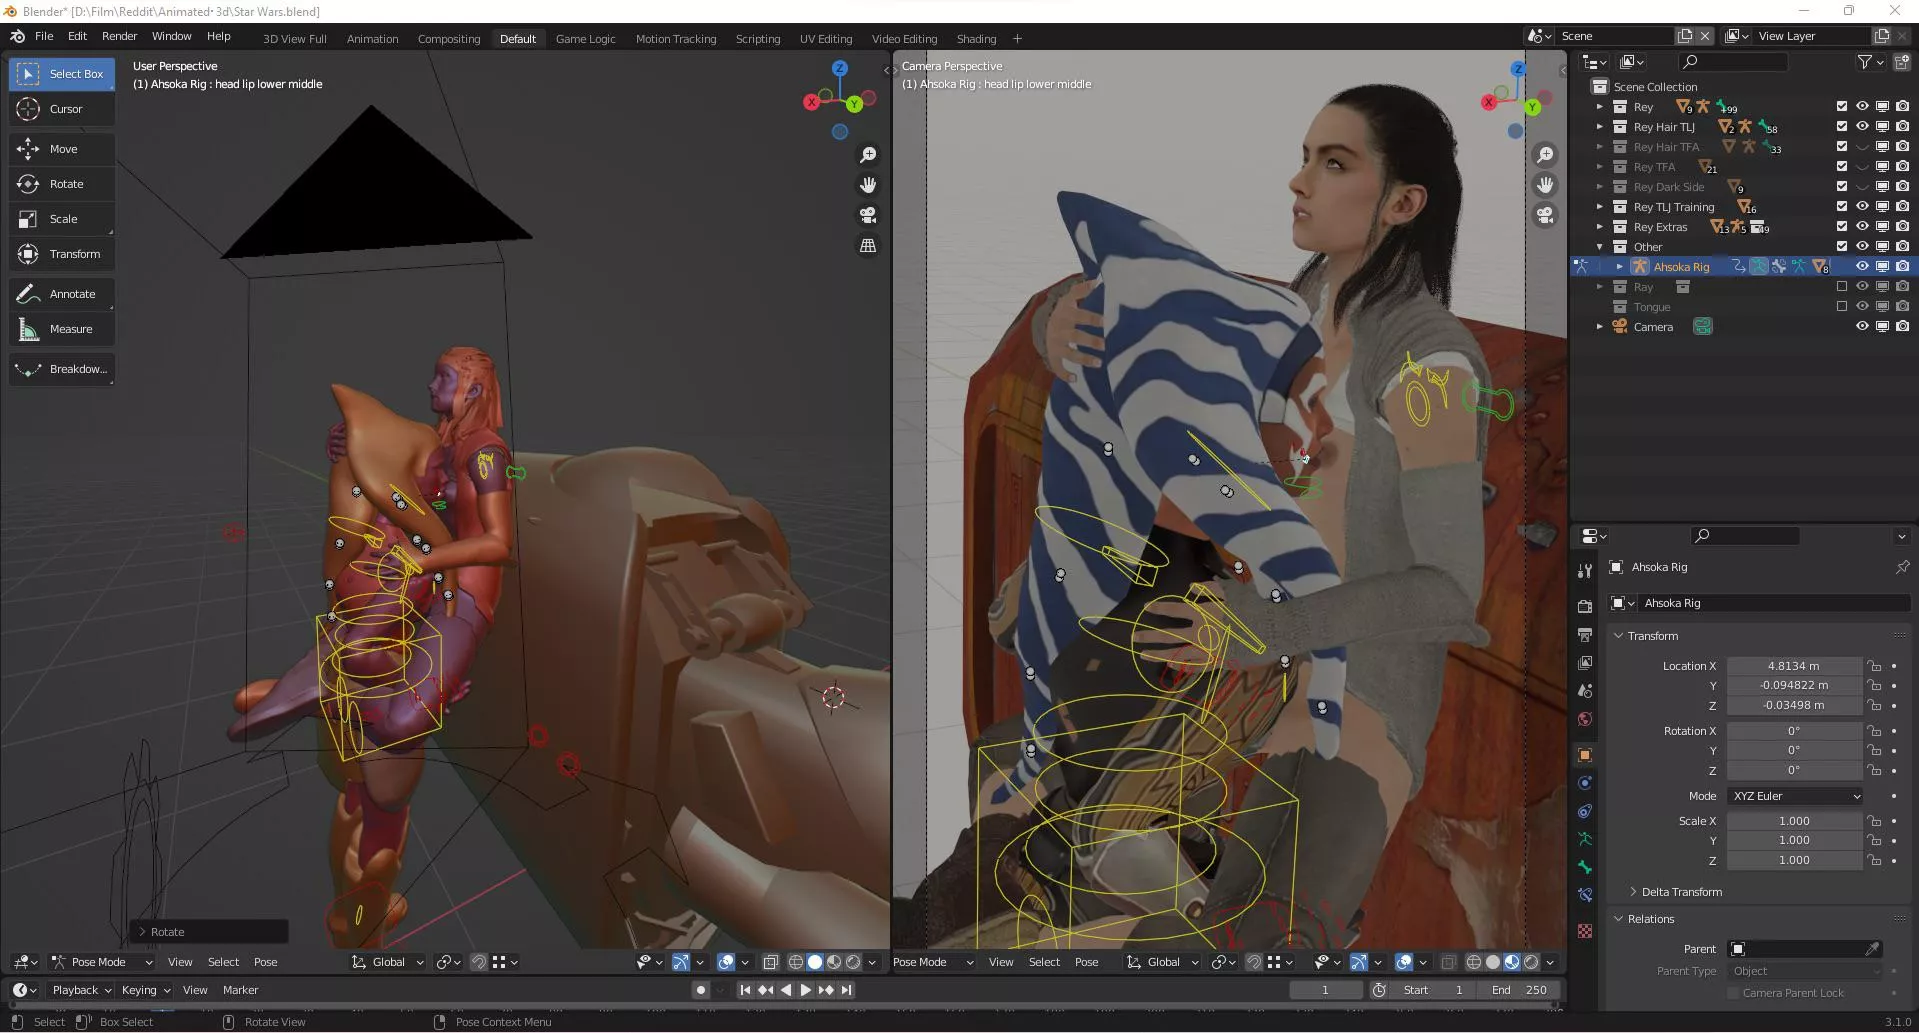This screenshot has height=1033, width=1919.
Task: Open the Pose menu in left viewport
Action: click(x=265, y=962)
